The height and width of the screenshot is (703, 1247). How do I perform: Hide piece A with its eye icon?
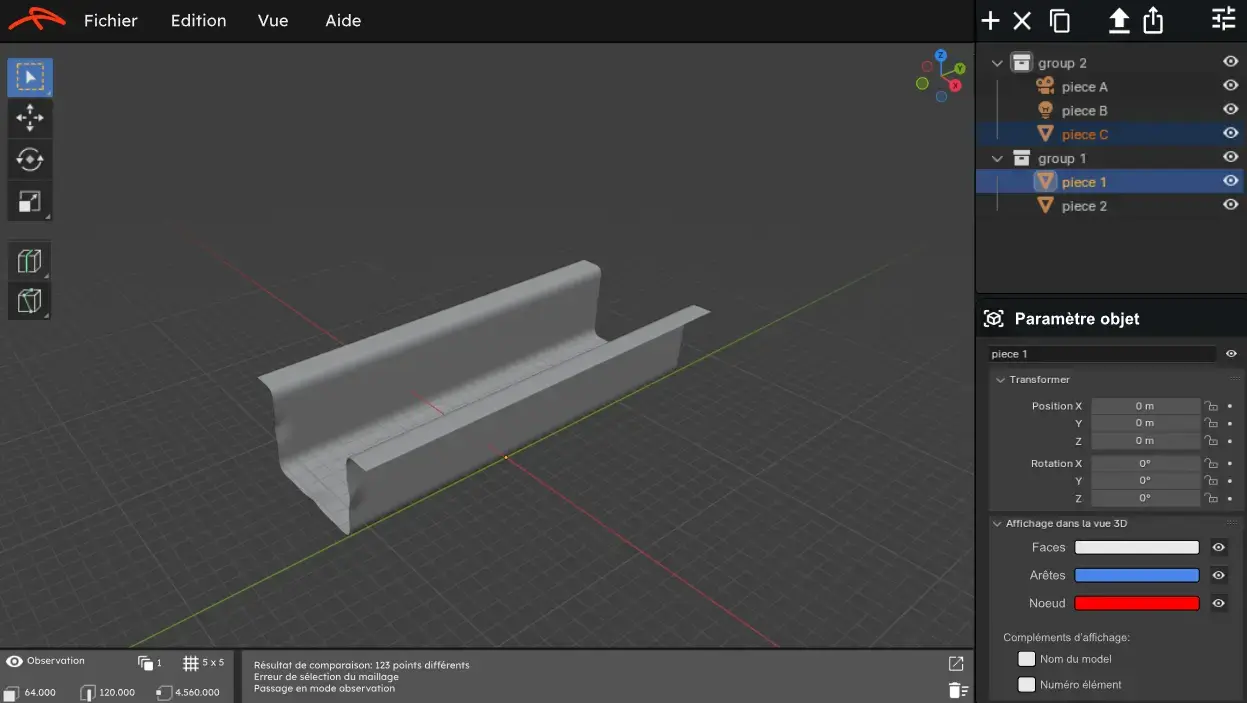[x=1231, y=86]
